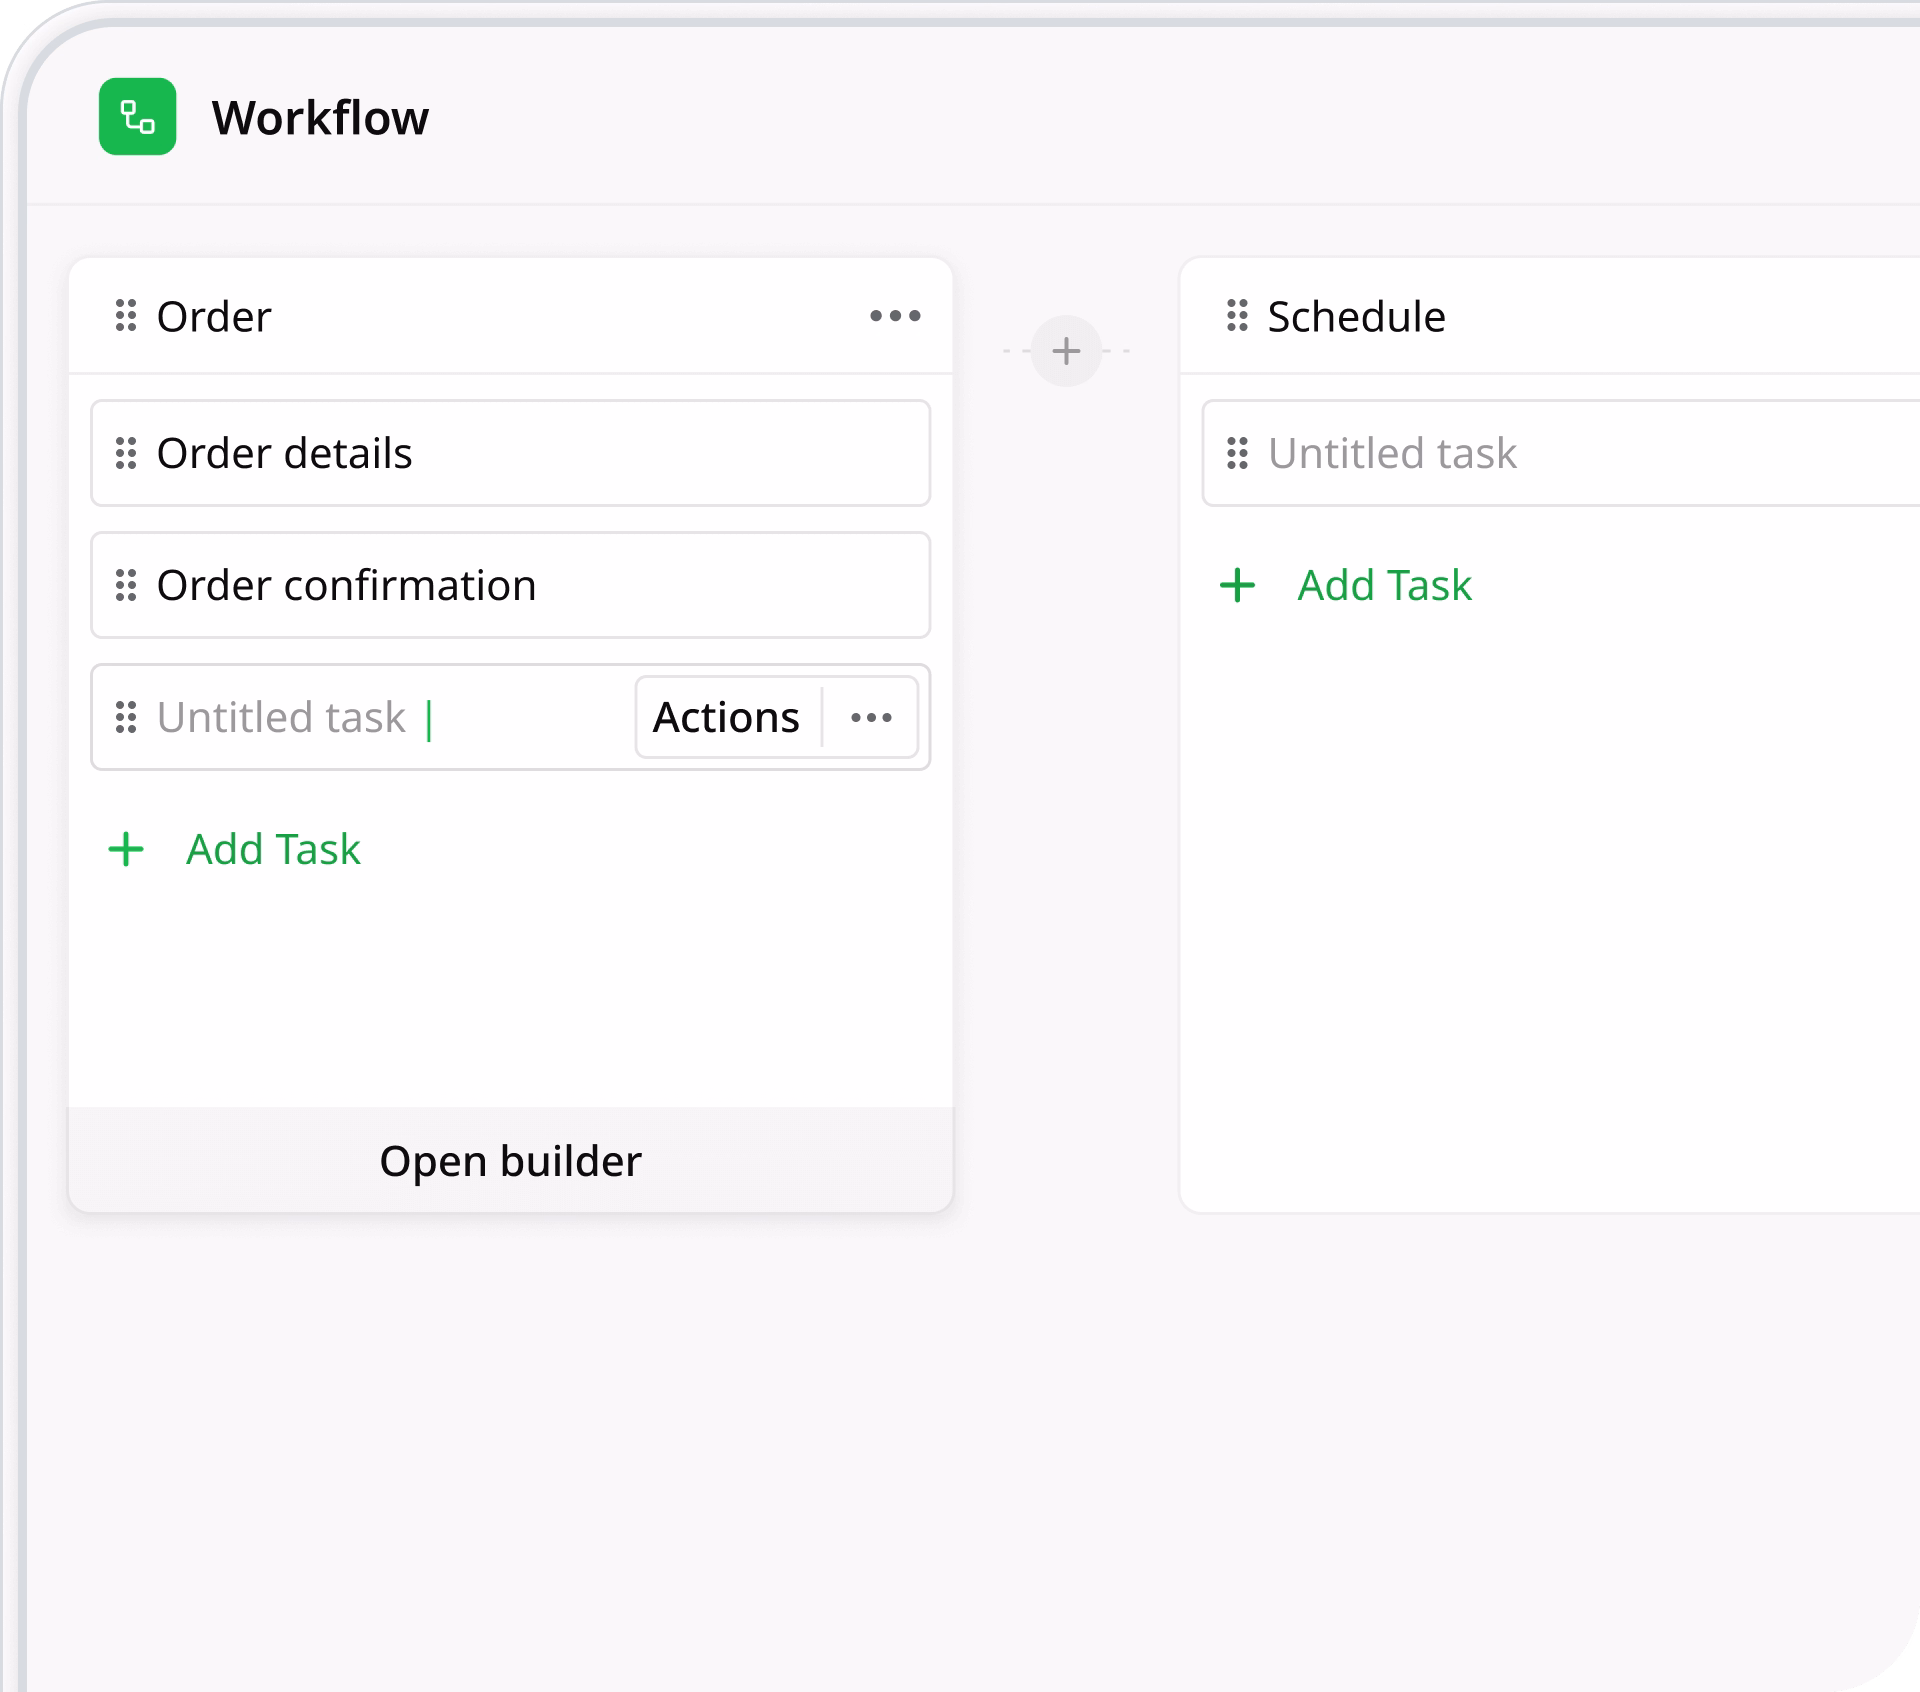
Task: Click the Schedule Untitled task drag handle
Action: [x=1237, y=453]
